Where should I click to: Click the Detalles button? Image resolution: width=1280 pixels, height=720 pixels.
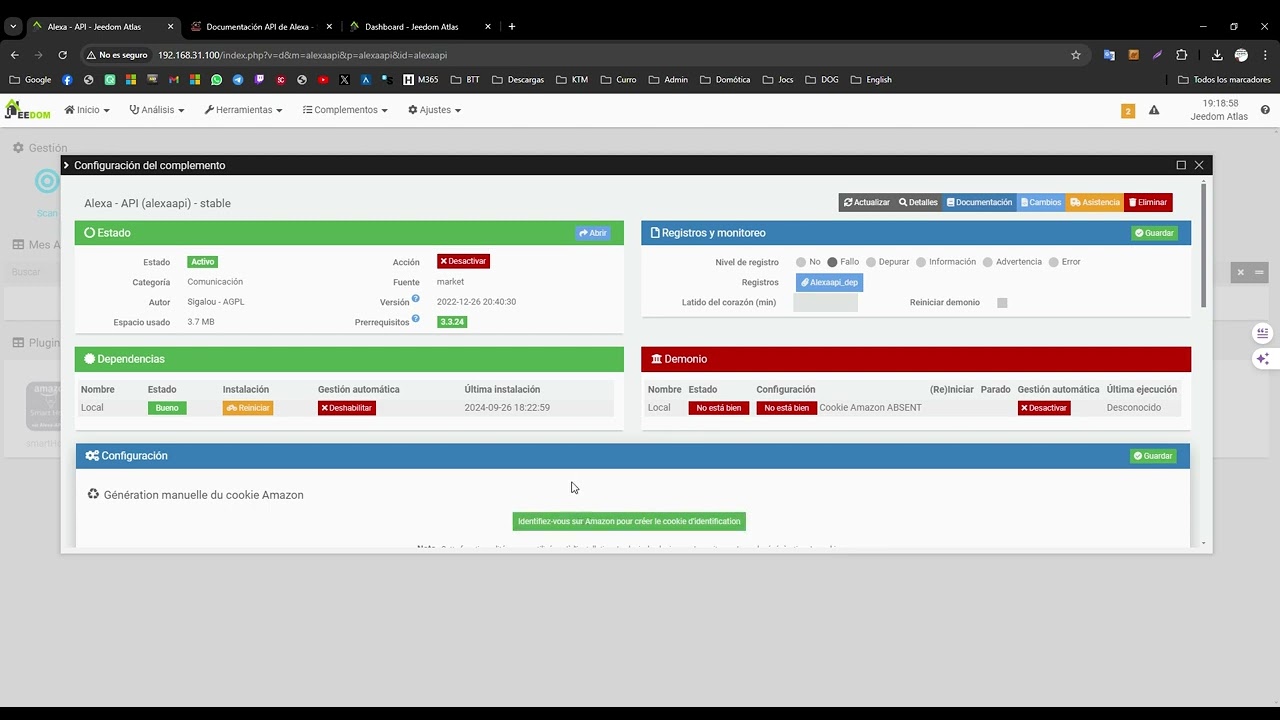click(918, 202)
